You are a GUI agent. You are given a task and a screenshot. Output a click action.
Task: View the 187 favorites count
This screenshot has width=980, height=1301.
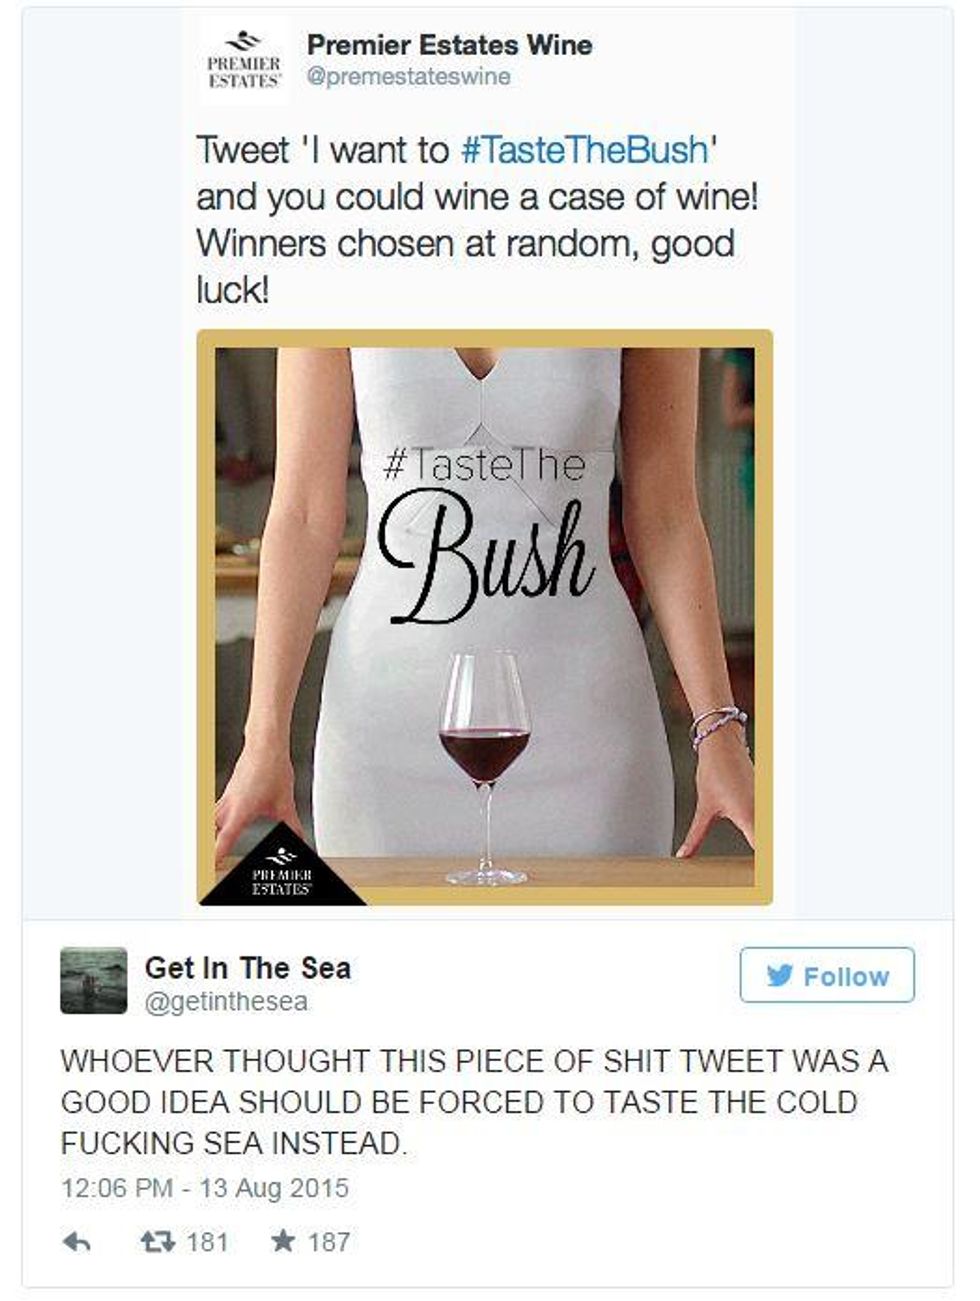(x=329, y=1242)
